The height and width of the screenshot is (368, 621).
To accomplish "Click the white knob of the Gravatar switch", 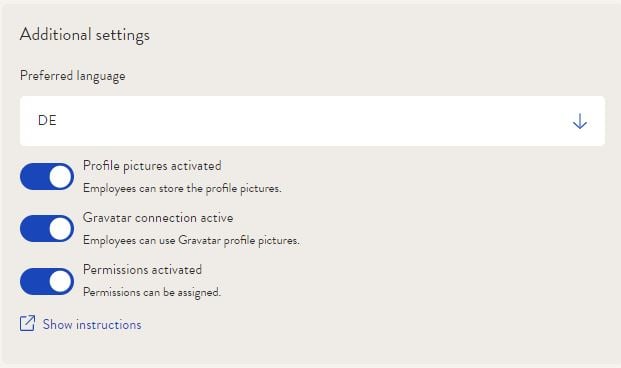I will click(61, 229).
